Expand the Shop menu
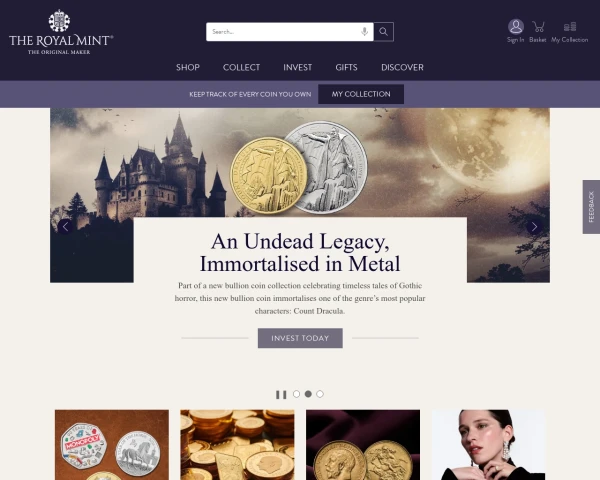 coord(188,67)
